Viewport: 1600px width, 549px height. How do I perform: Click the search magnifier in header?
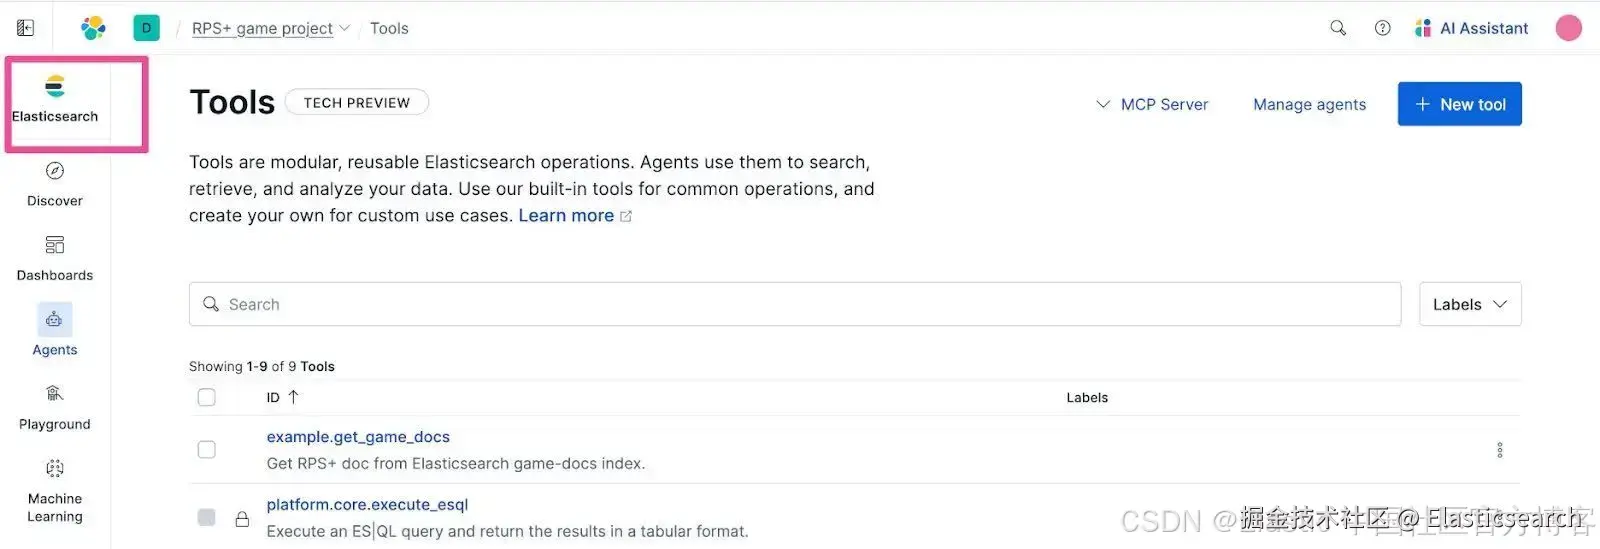click(x=1337, y=28)
